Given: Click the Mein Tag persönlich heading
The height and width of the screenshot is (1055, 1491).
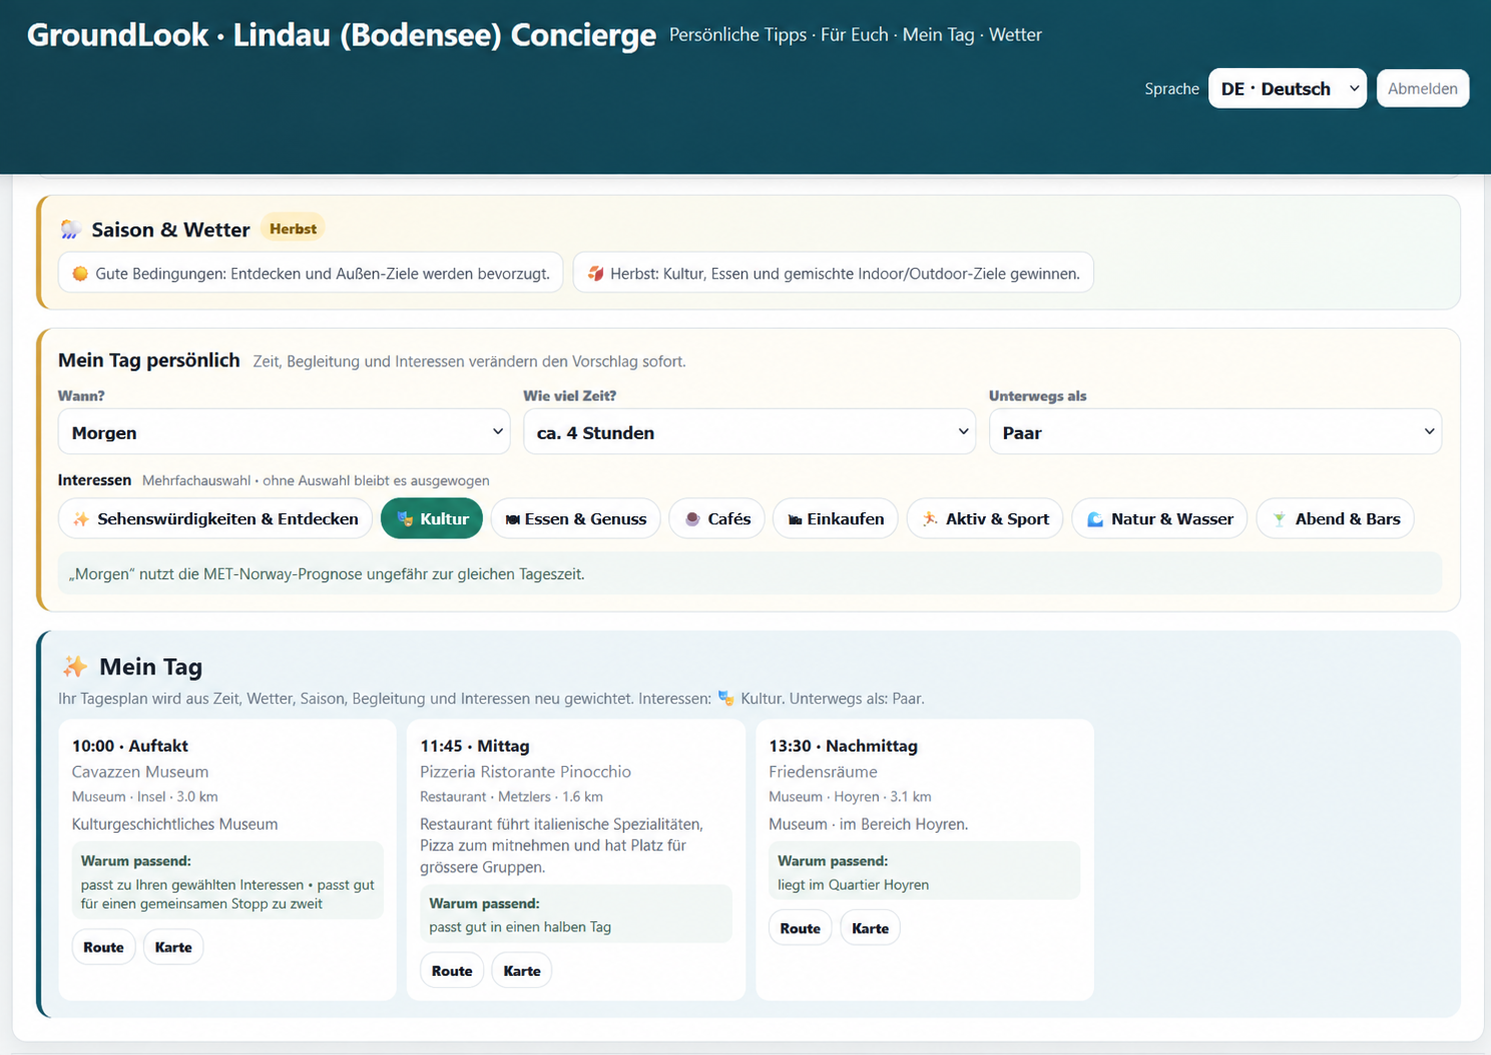Looking at the screenshot, I should (x=149, y=360).
